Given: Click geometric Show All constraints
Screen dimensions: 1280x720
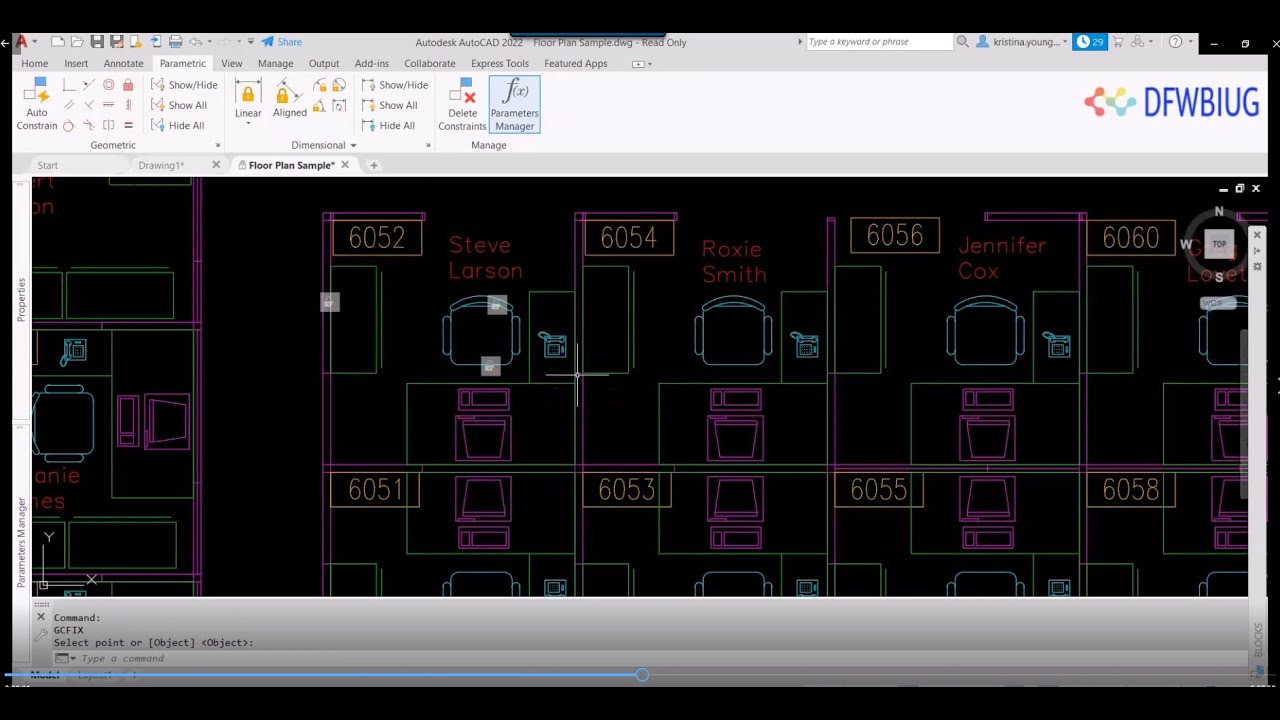Looking at the screenshot, I should click(179, 105).
